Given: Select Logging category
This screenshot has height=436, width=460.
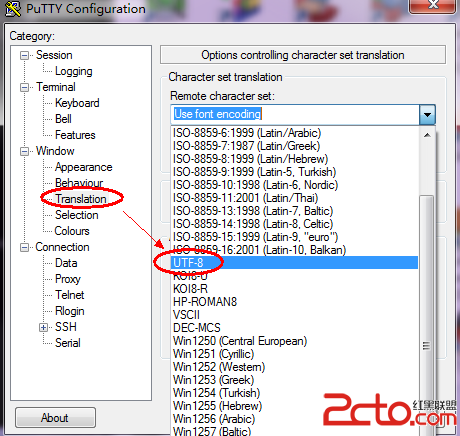Looking at the screenshot, I should click(x=74, y=71).
